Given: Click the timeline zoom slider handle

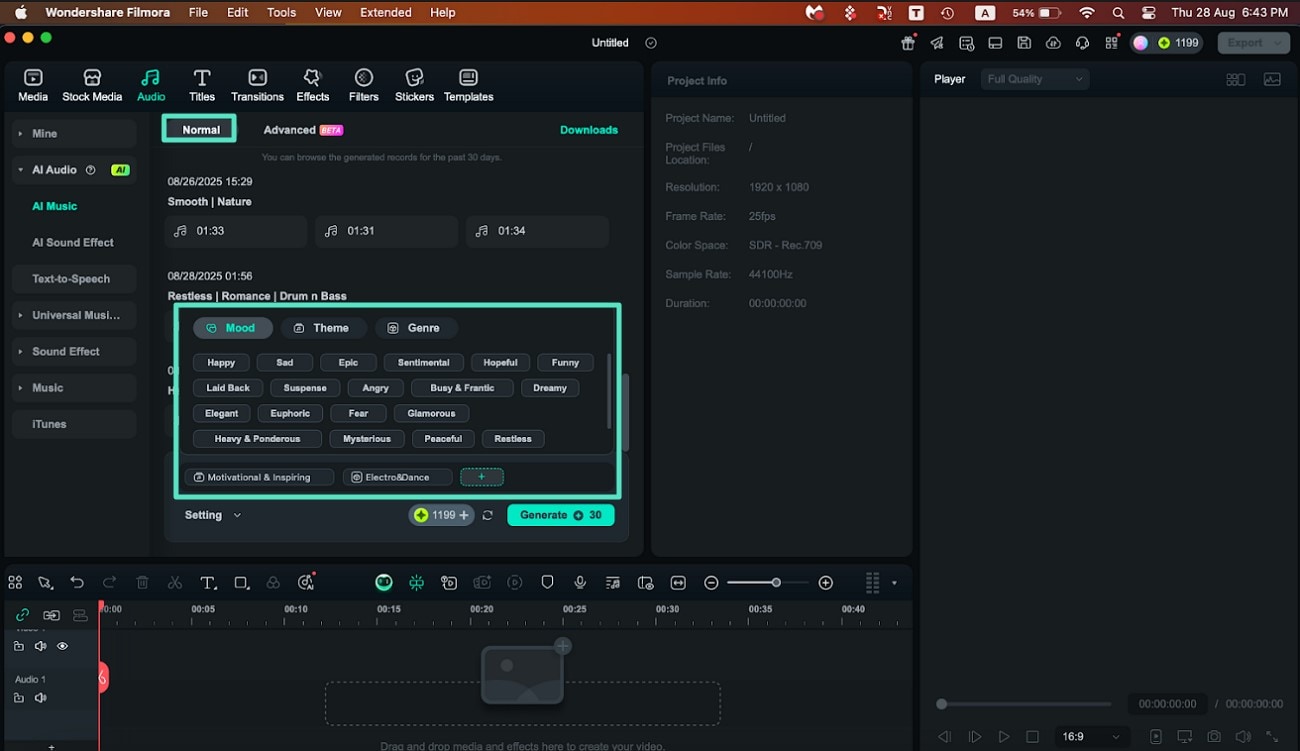Looking at the screenshot, I should (x=776, y=583).
